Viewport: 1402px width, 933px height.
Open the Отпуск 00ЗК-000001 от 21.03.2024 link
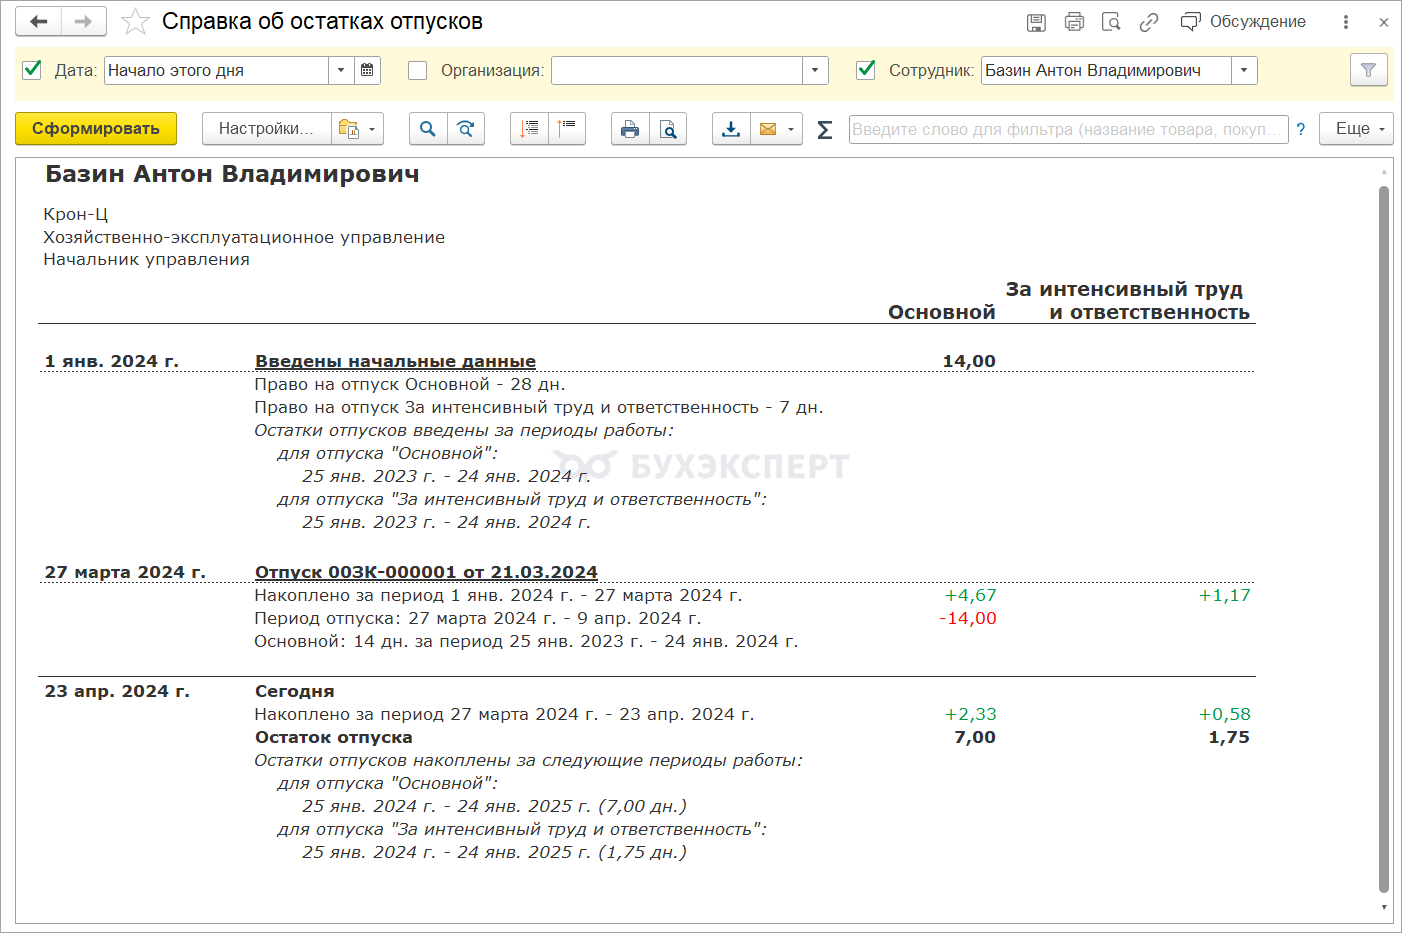pyautogui.click(x=426, y=572)
